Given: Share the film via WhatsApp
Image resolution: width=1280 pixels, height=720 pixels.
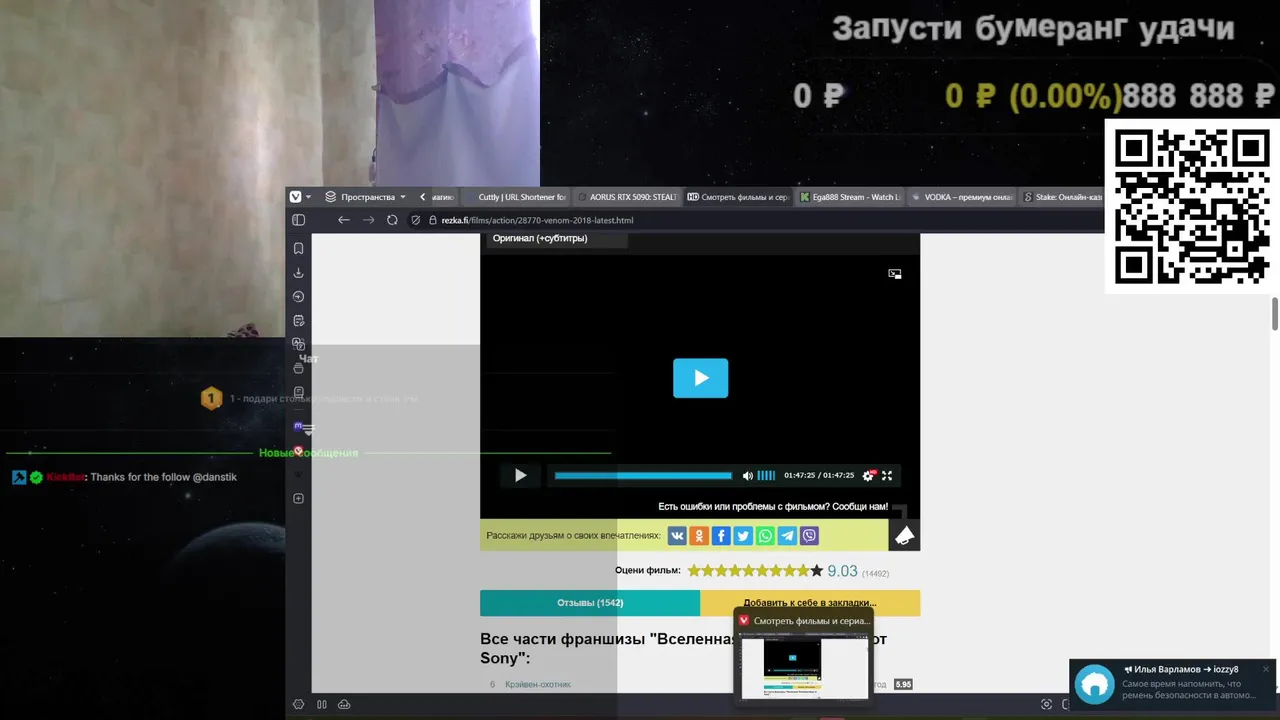Looking at the screenshot, I should click(765, 536).
